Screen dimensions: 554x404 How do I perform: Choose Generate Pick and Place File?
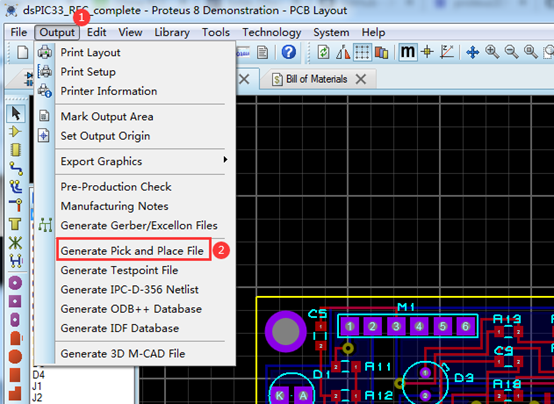[x=135, y=251]
